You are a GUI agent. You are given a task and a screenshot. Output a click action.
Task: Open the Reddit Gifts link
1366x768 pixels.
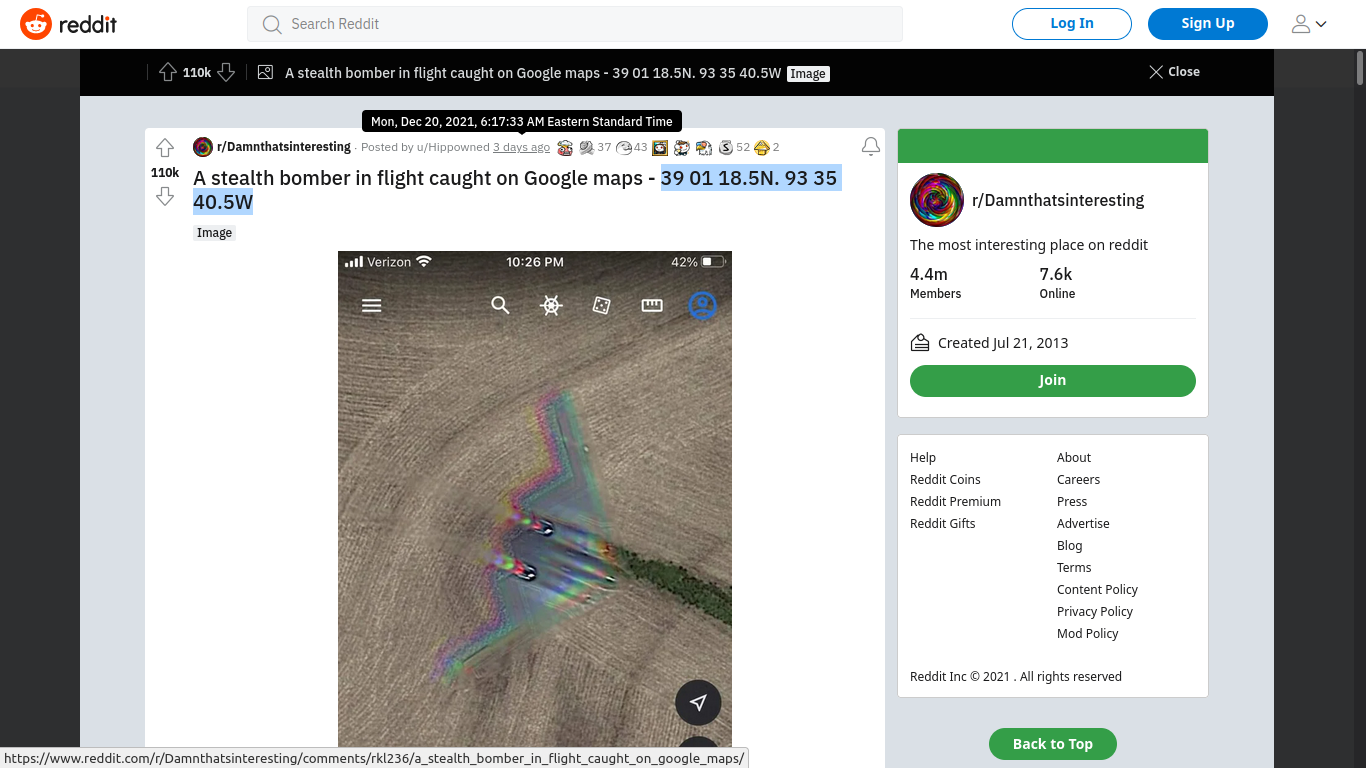click(942, 524)
